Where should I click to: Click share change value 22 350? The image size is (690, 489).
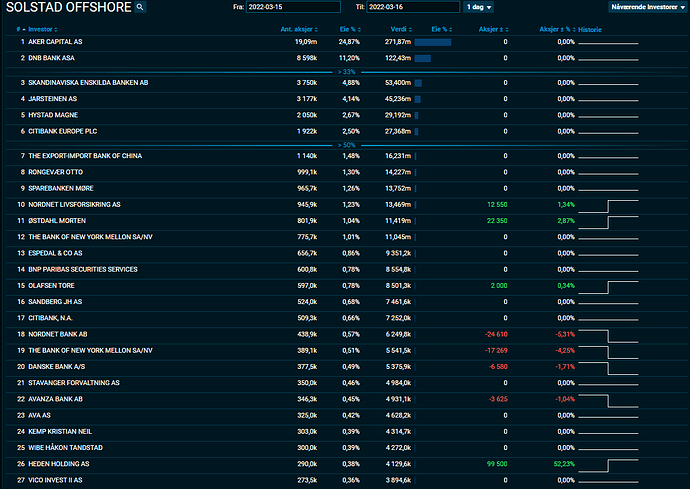pyautogui.click(x=497, y=221)
